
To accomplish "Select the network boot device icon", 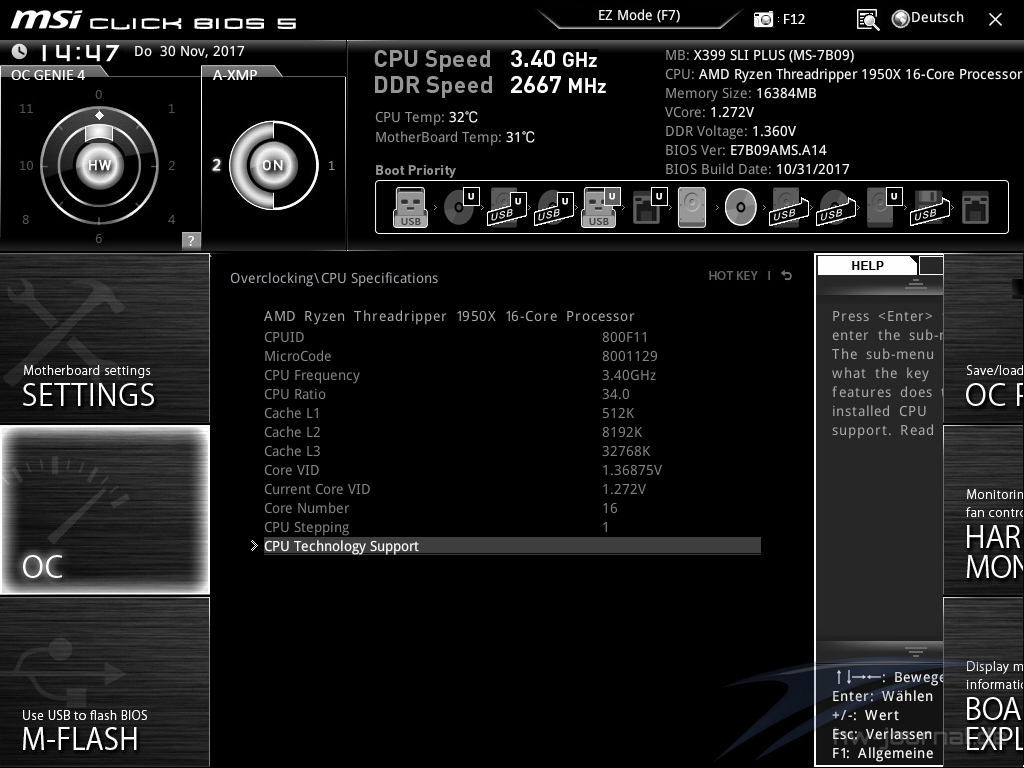I will pyautogui.click(x=976, y=207).
